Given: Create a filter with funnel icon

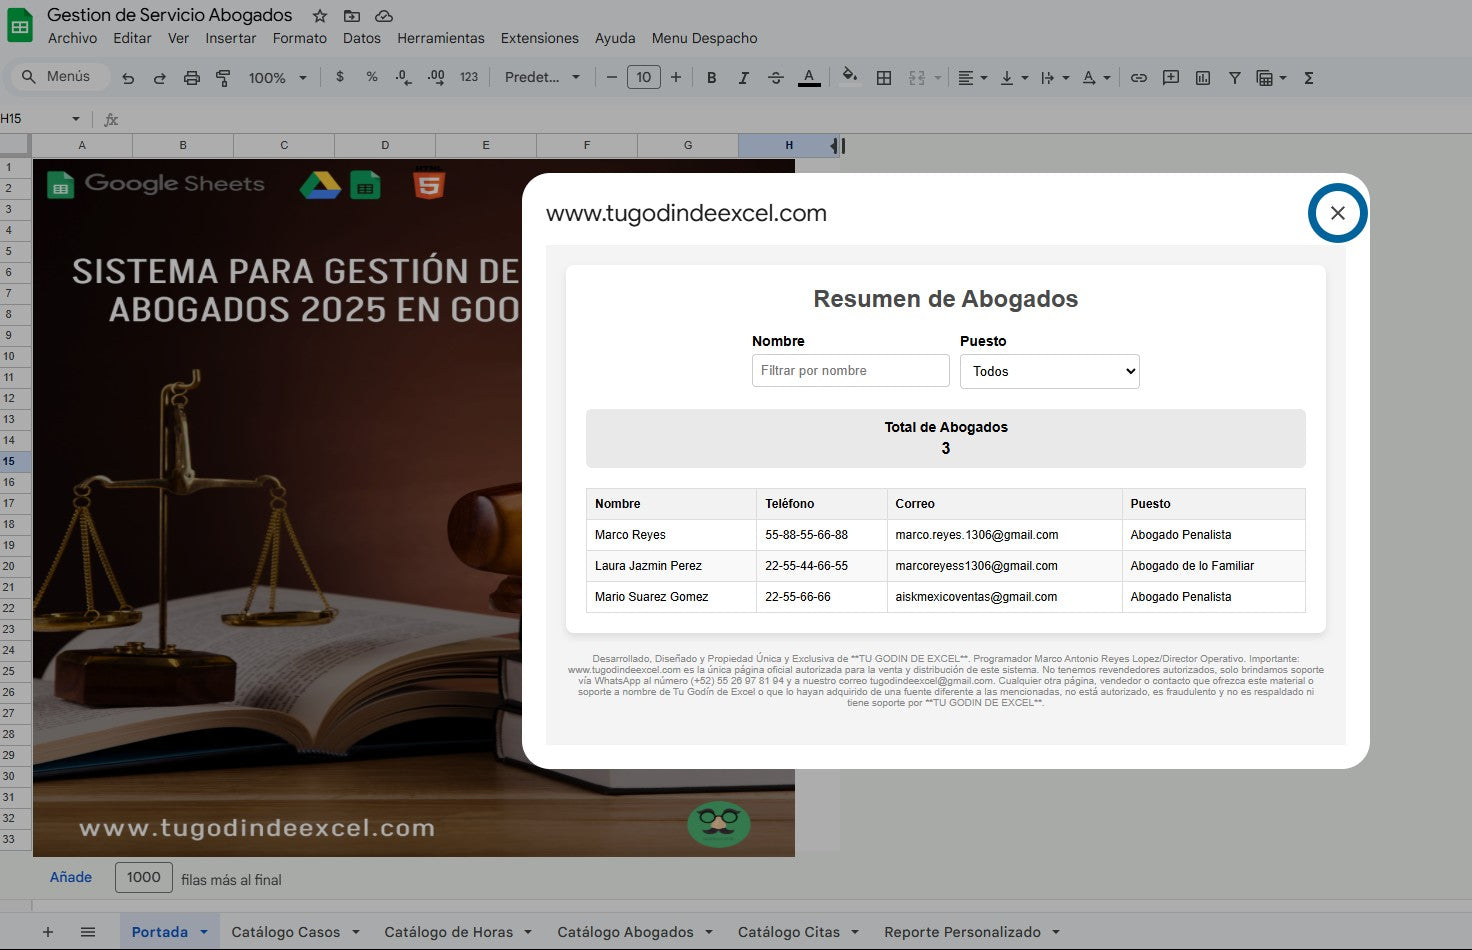Looking at the screenshot, I should coord(1235,78).
